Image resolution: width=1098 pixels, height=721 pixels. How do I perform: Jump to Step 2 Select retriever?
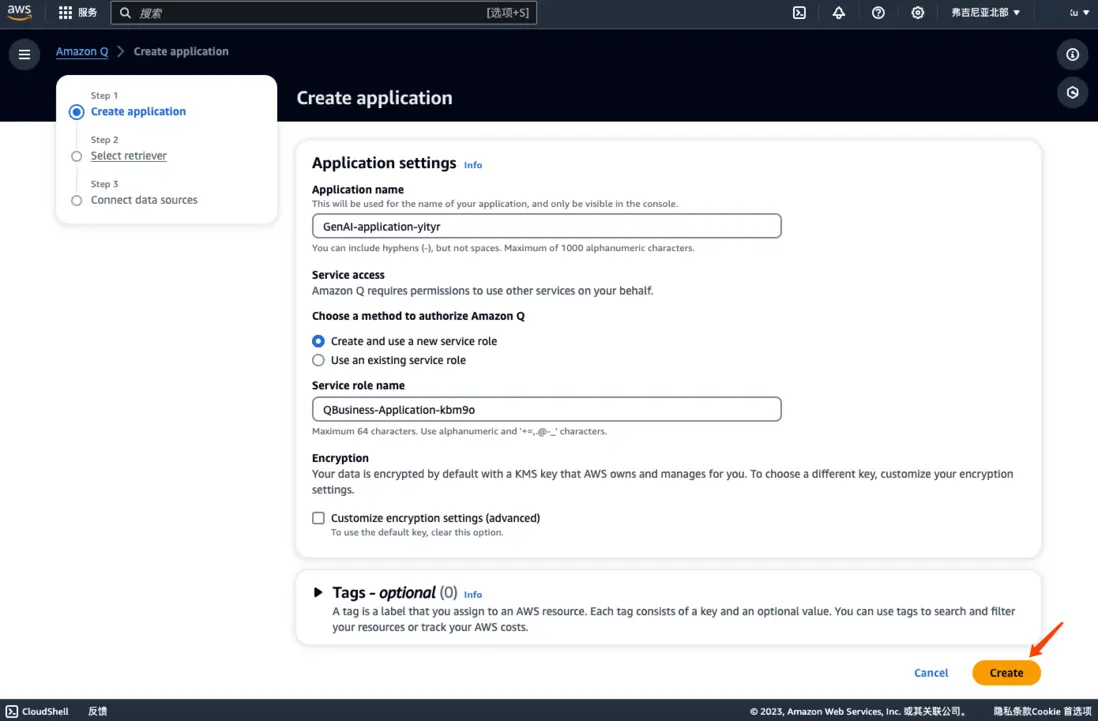click(x=129, y=156)
